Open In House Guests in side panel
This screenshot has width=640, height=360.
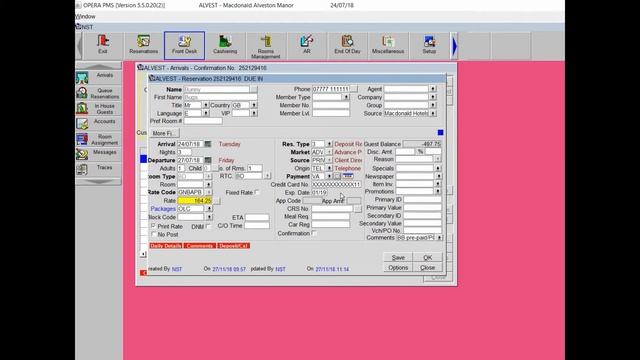pos(98,109)
